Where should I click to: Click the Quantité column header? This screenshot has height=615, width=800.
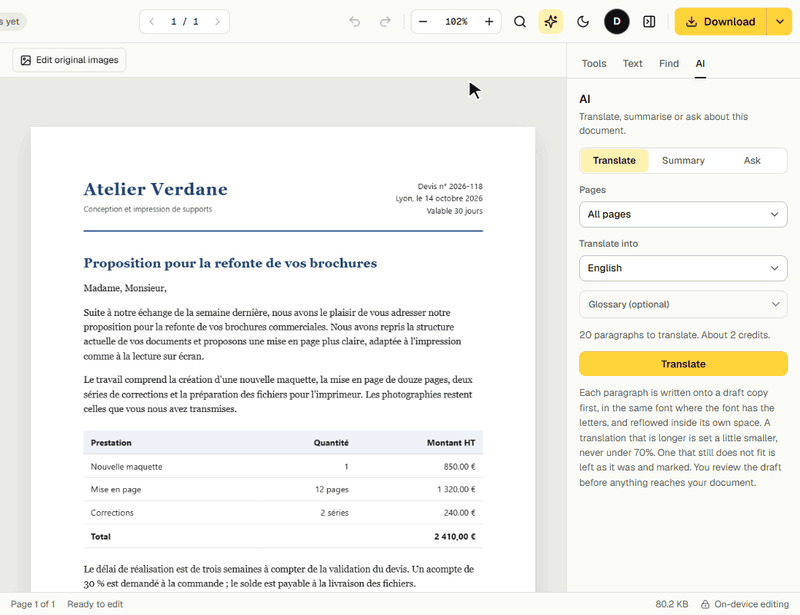pos(331,442)
